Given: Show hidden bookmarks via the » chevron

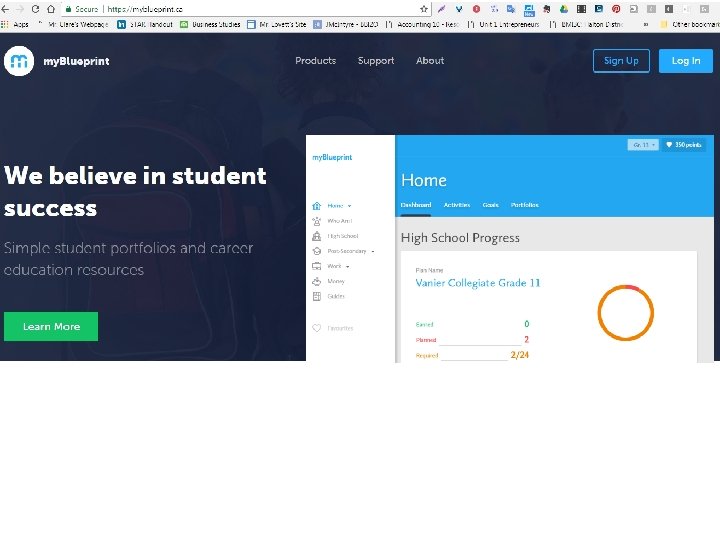Looking at the screenshot, I should pyautogui.click(x=646, y=24).
